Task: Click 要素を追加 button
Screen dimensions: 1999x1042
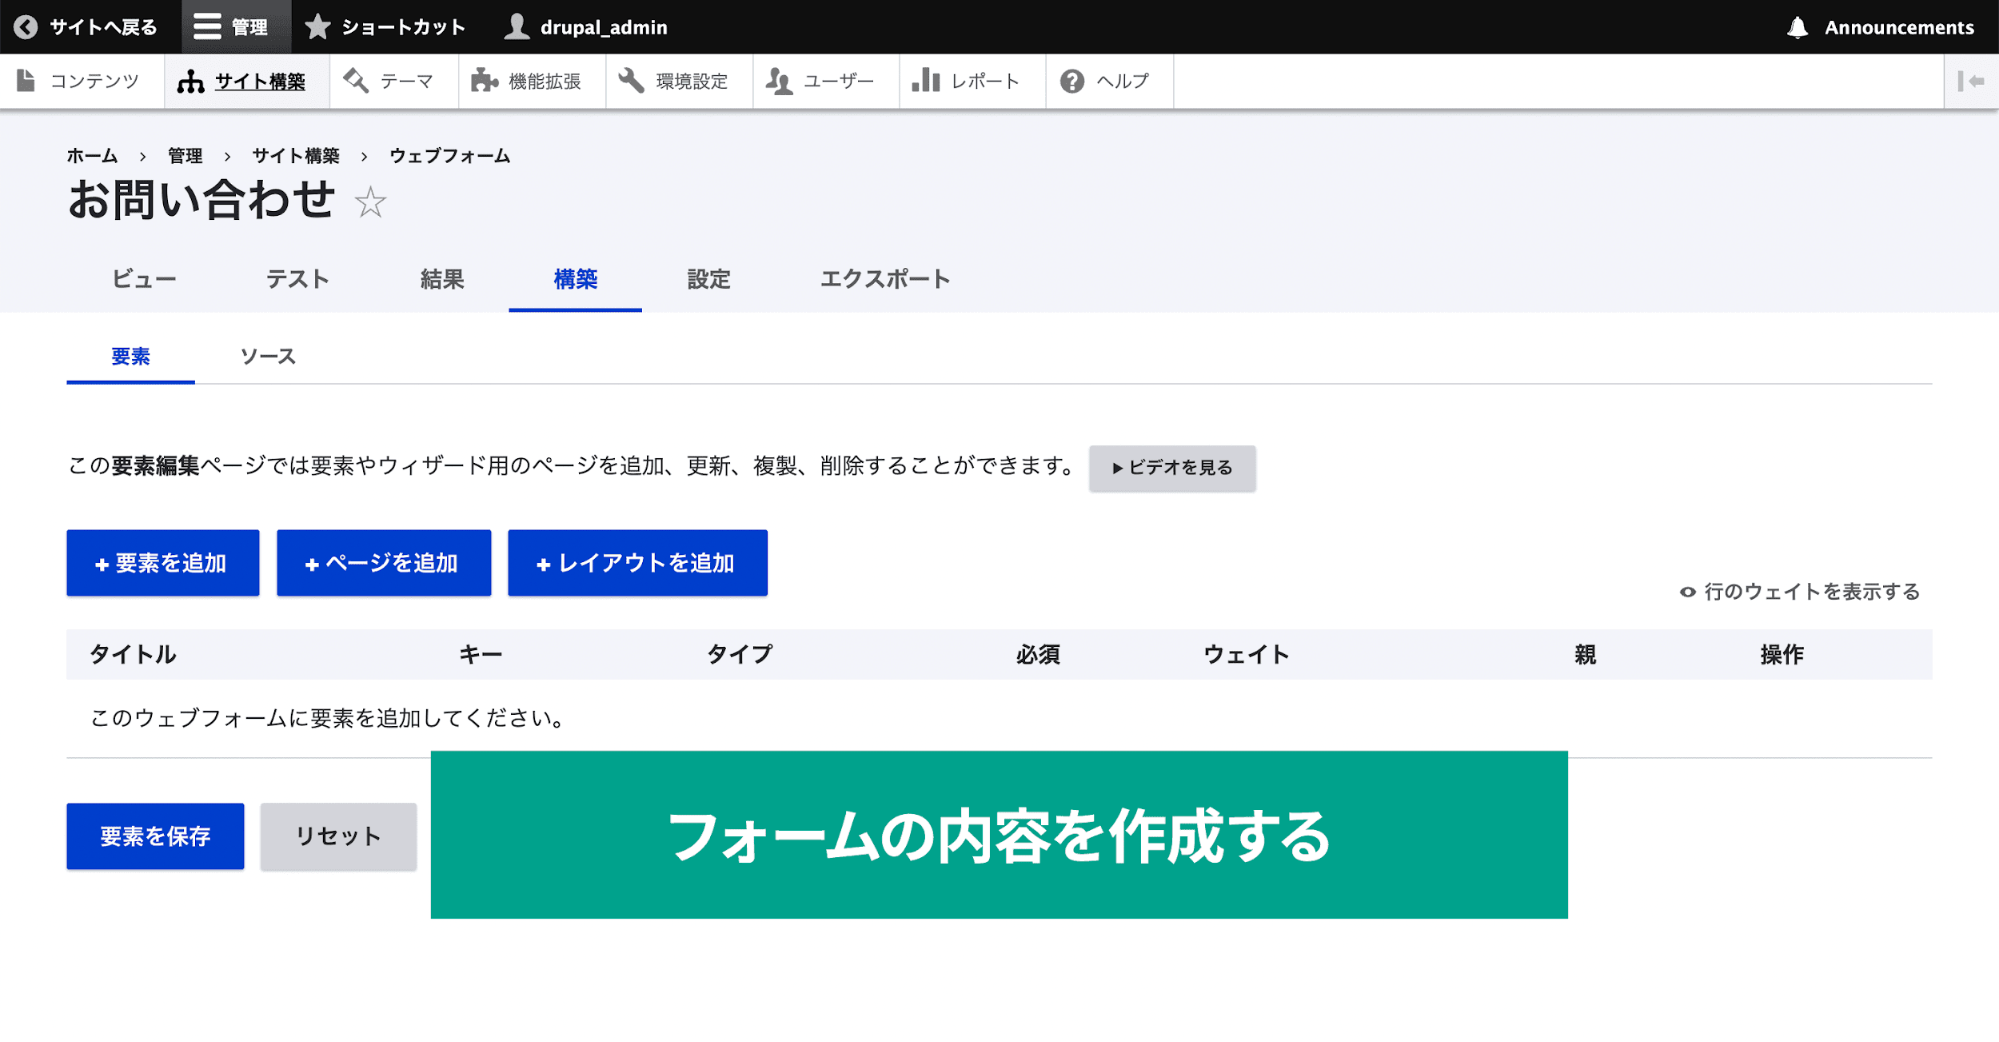Action: 163,563
